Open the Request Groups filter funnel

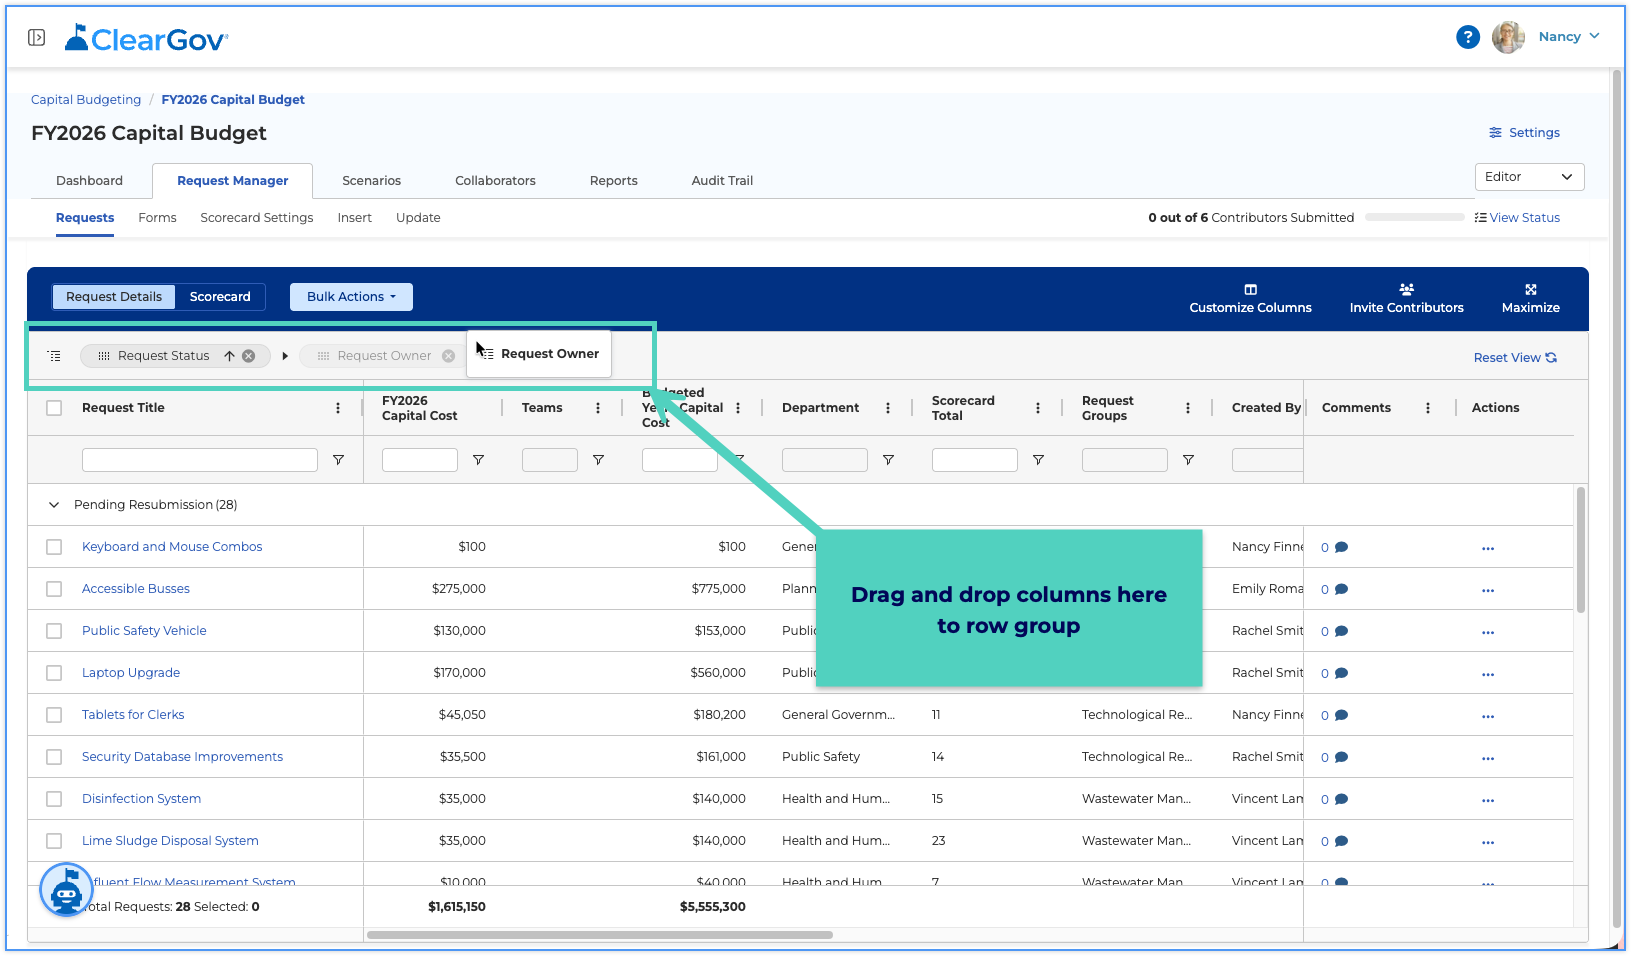1188,460
